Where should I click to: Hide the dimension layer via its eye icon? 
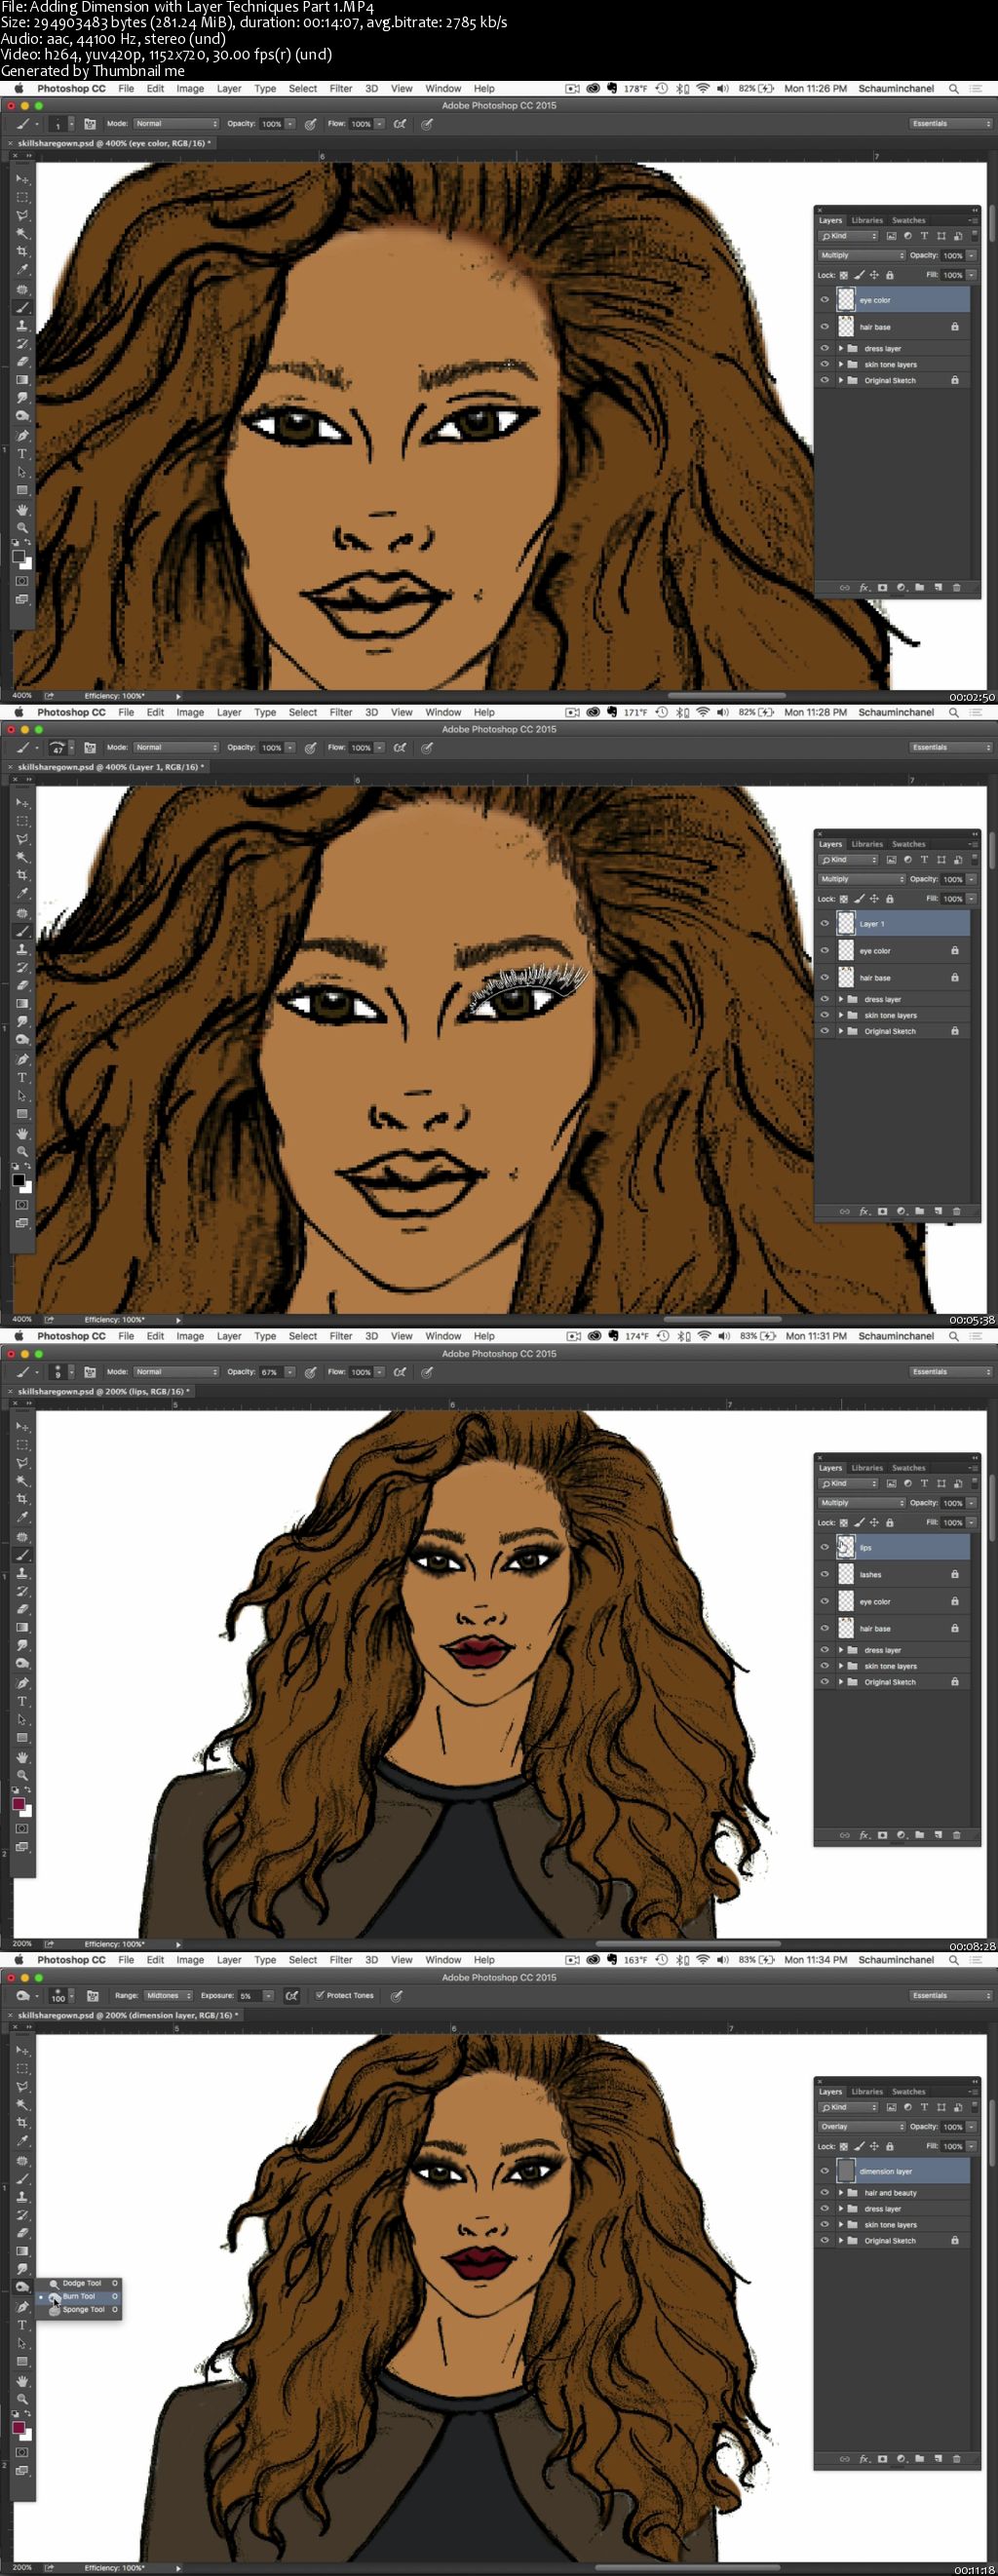coord(825,2171)
